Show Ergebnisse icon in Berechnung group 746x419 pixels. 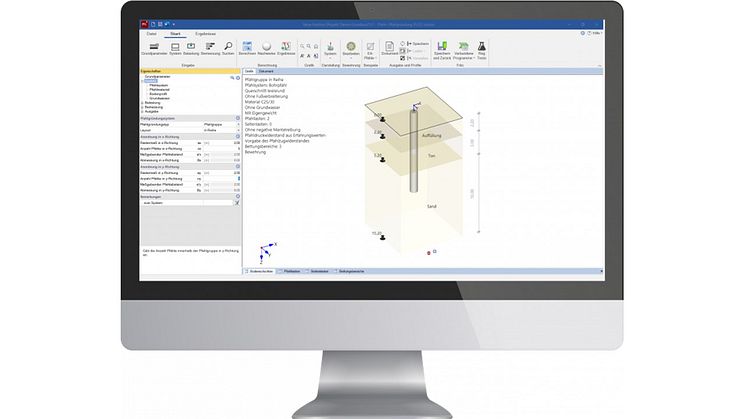pyautogui.click(x=287, y=47)
